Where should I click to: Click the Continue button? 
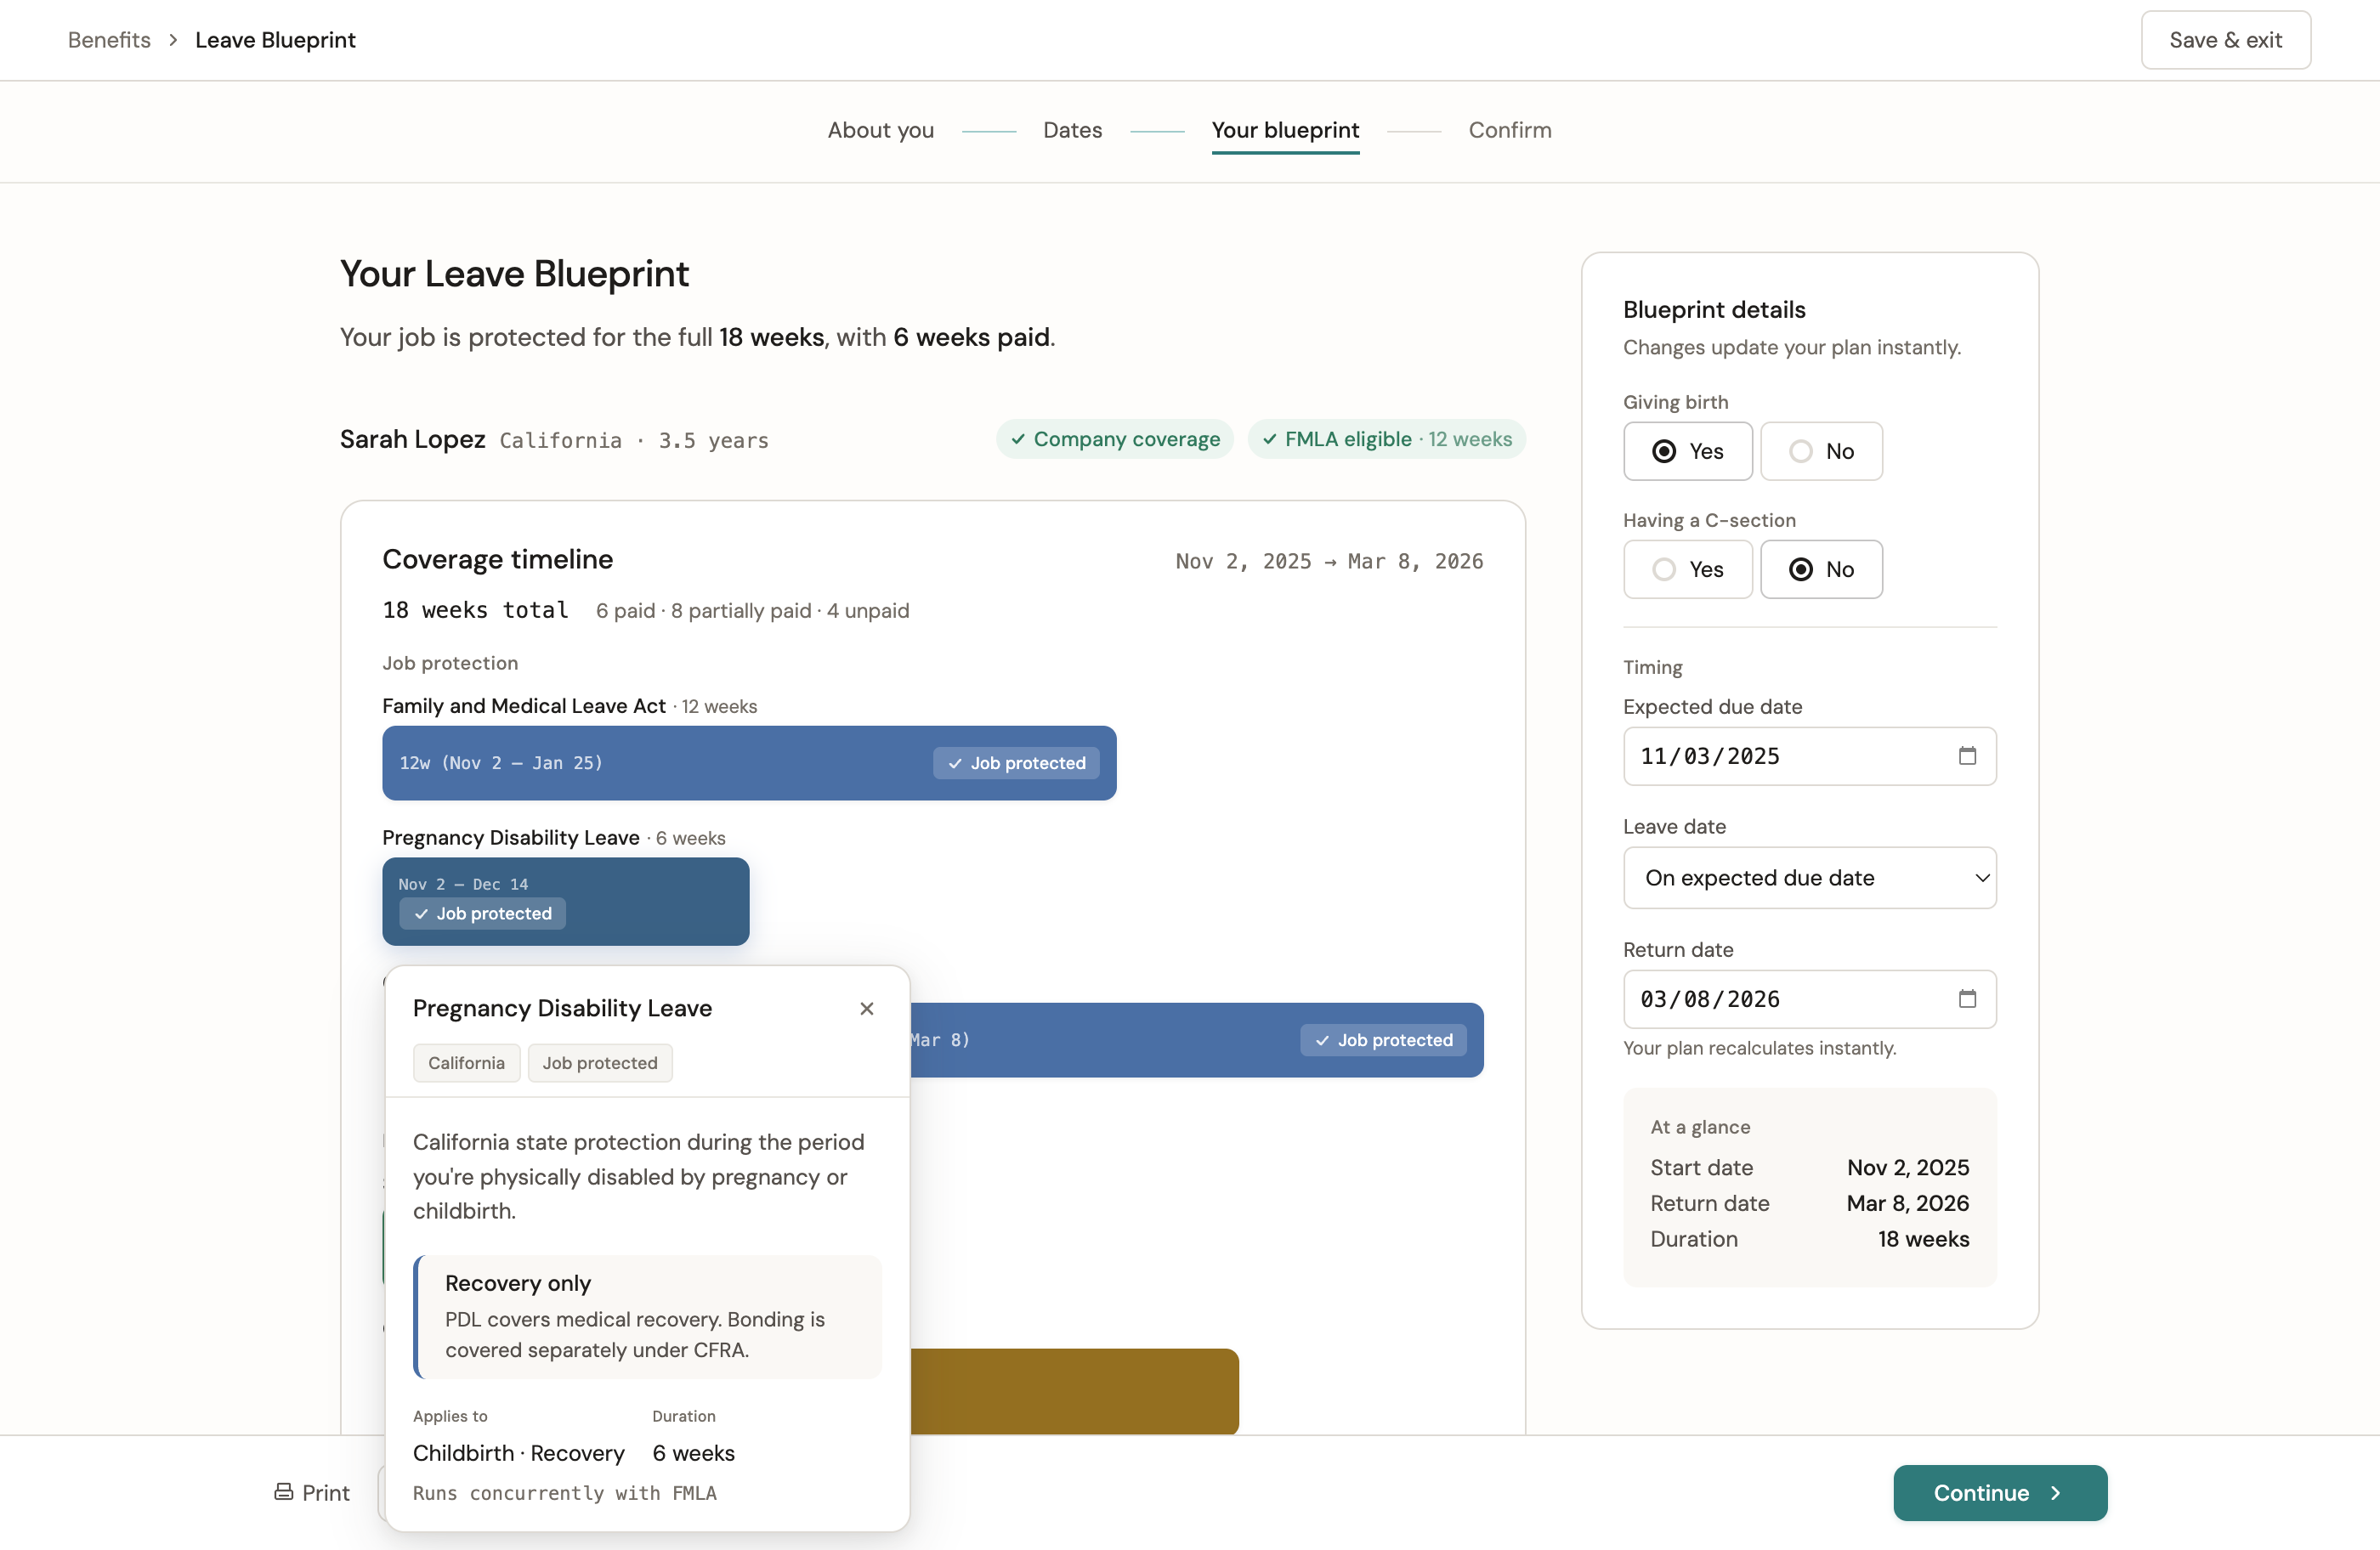[x=1998, y=1492]
